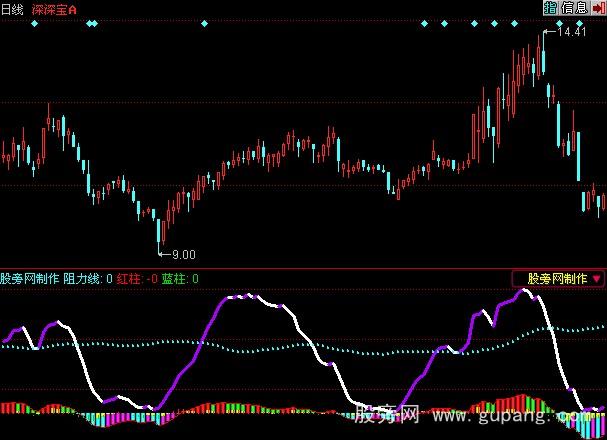Open the 信息 info button
The height and width of the screenshot is (440, 607).
(x=574, y=8)
